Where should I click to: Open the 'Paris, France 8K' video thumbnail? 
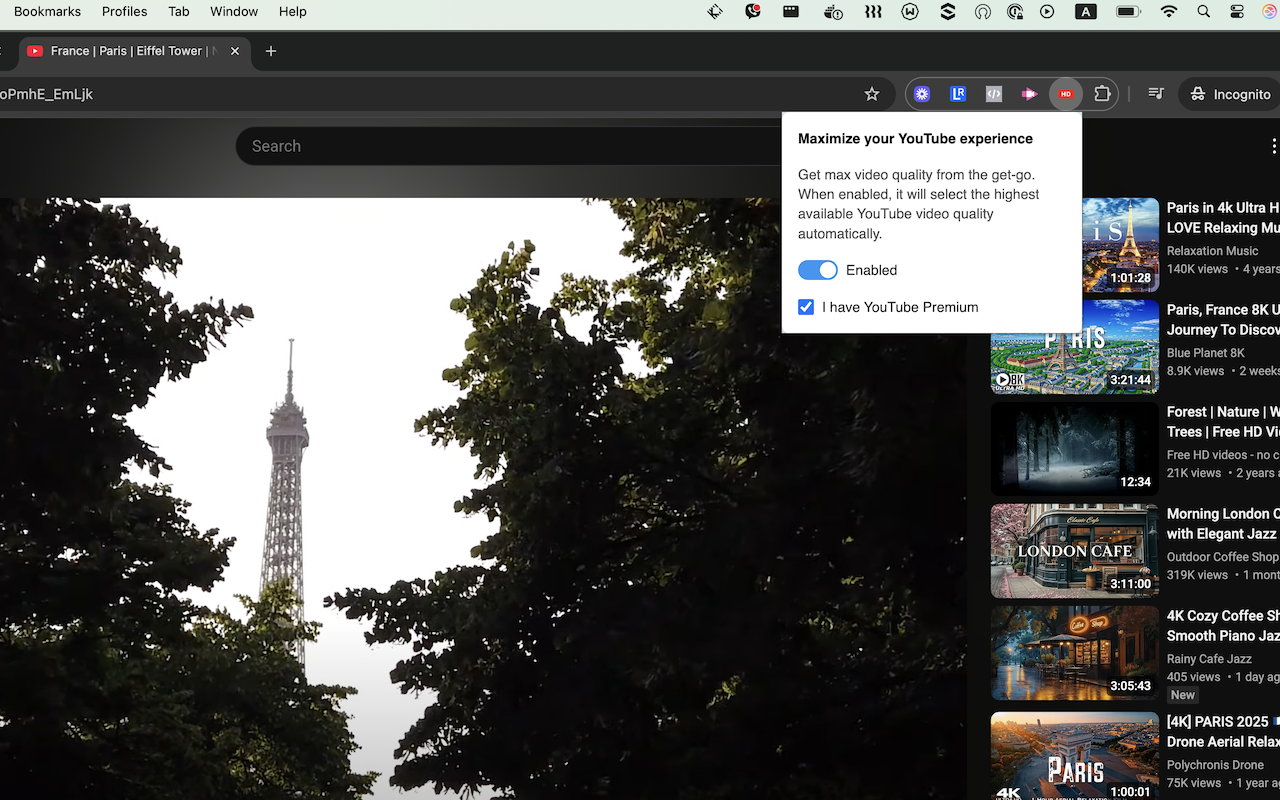click(1074, 346)
